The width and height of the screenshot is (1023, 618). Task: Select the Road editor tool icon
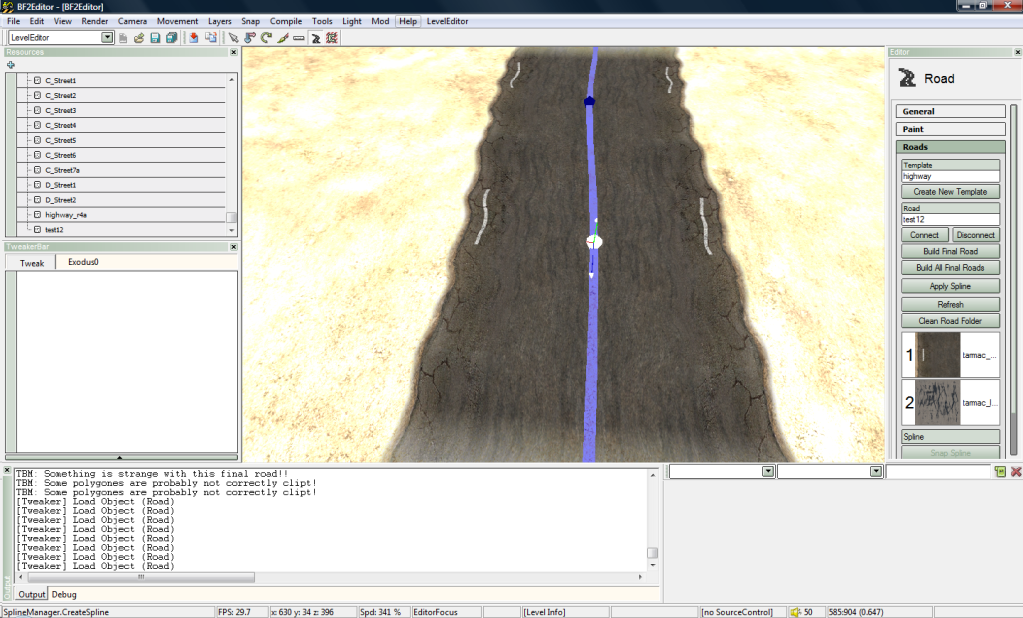tap(316, 38)
